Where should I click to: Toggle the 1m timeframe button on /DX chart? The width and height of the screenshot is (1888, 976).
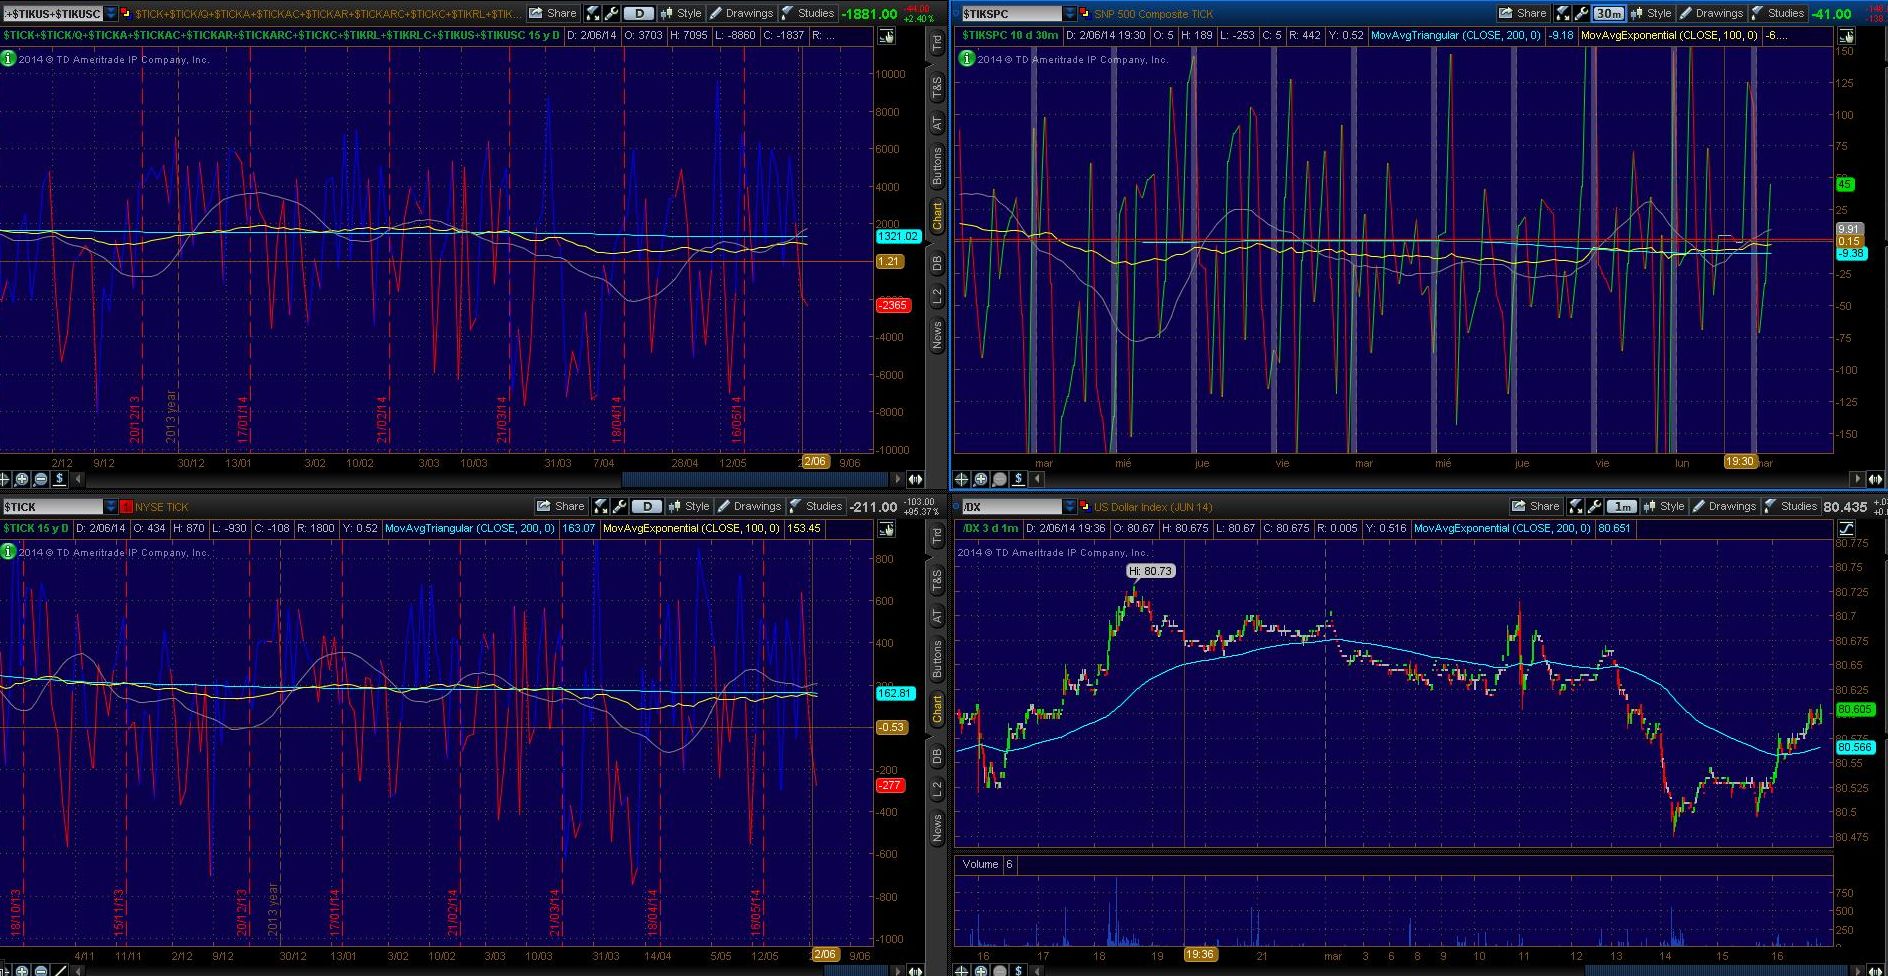pyautogui.click(x=1621, y=506)
